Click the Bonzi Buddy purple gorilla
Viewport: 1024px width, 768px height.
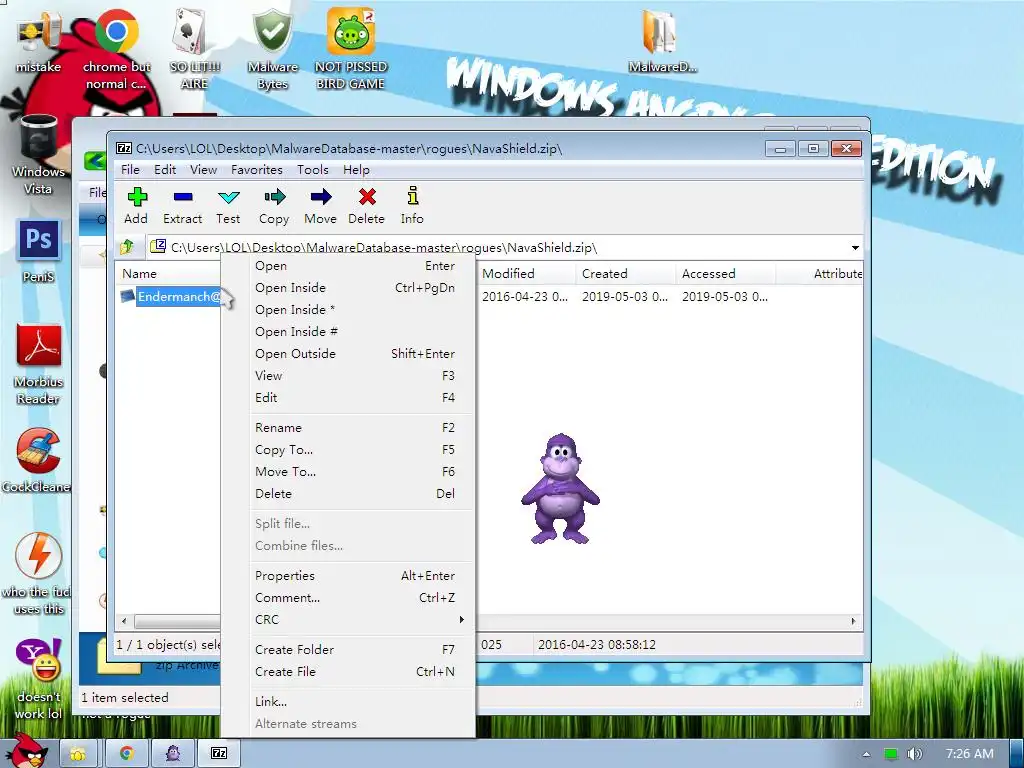(560, 488)
